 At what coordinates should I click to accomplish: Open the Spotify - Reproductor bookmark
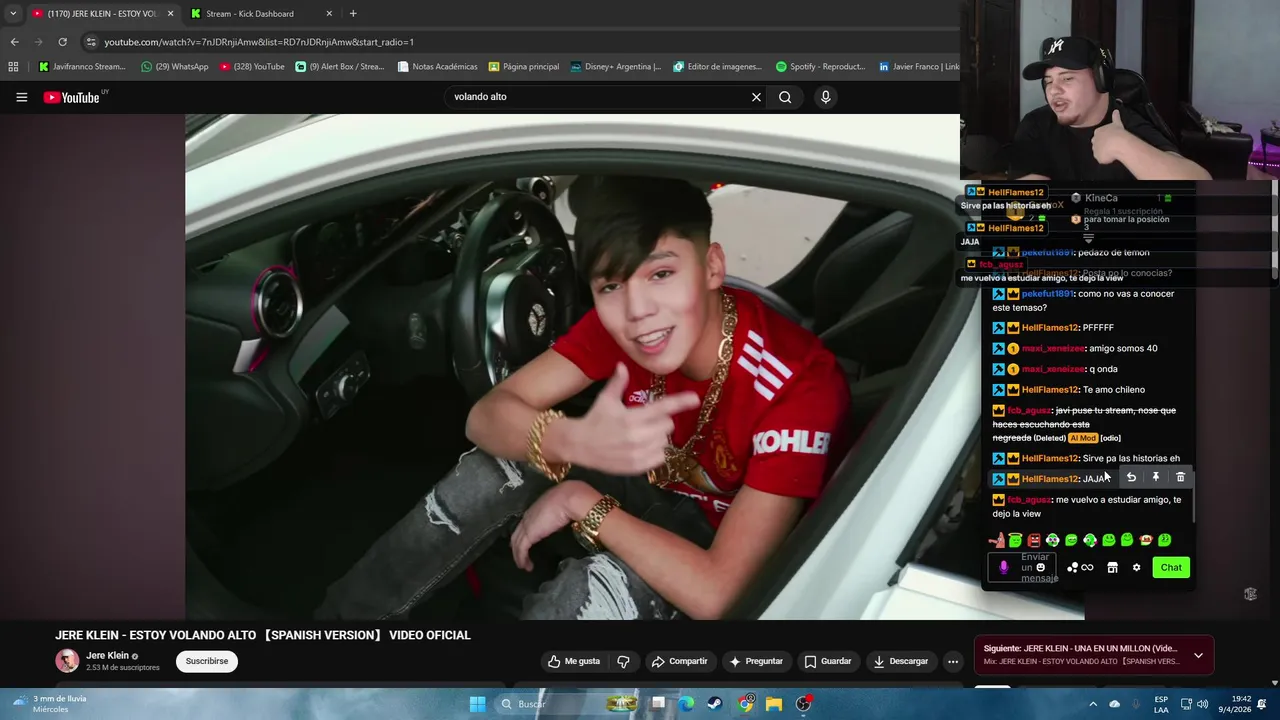click(821, 67)
